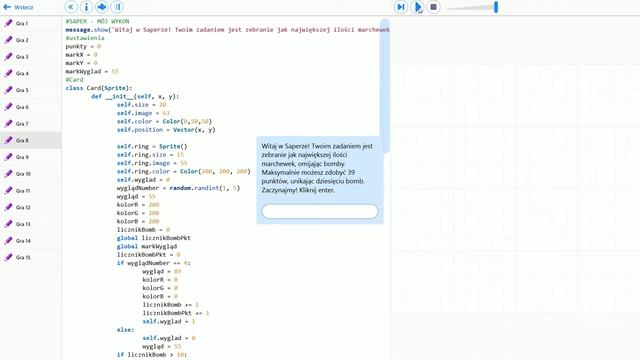
Task: Open Gra 5 in the sidebar
Action: tap(31, 90)
